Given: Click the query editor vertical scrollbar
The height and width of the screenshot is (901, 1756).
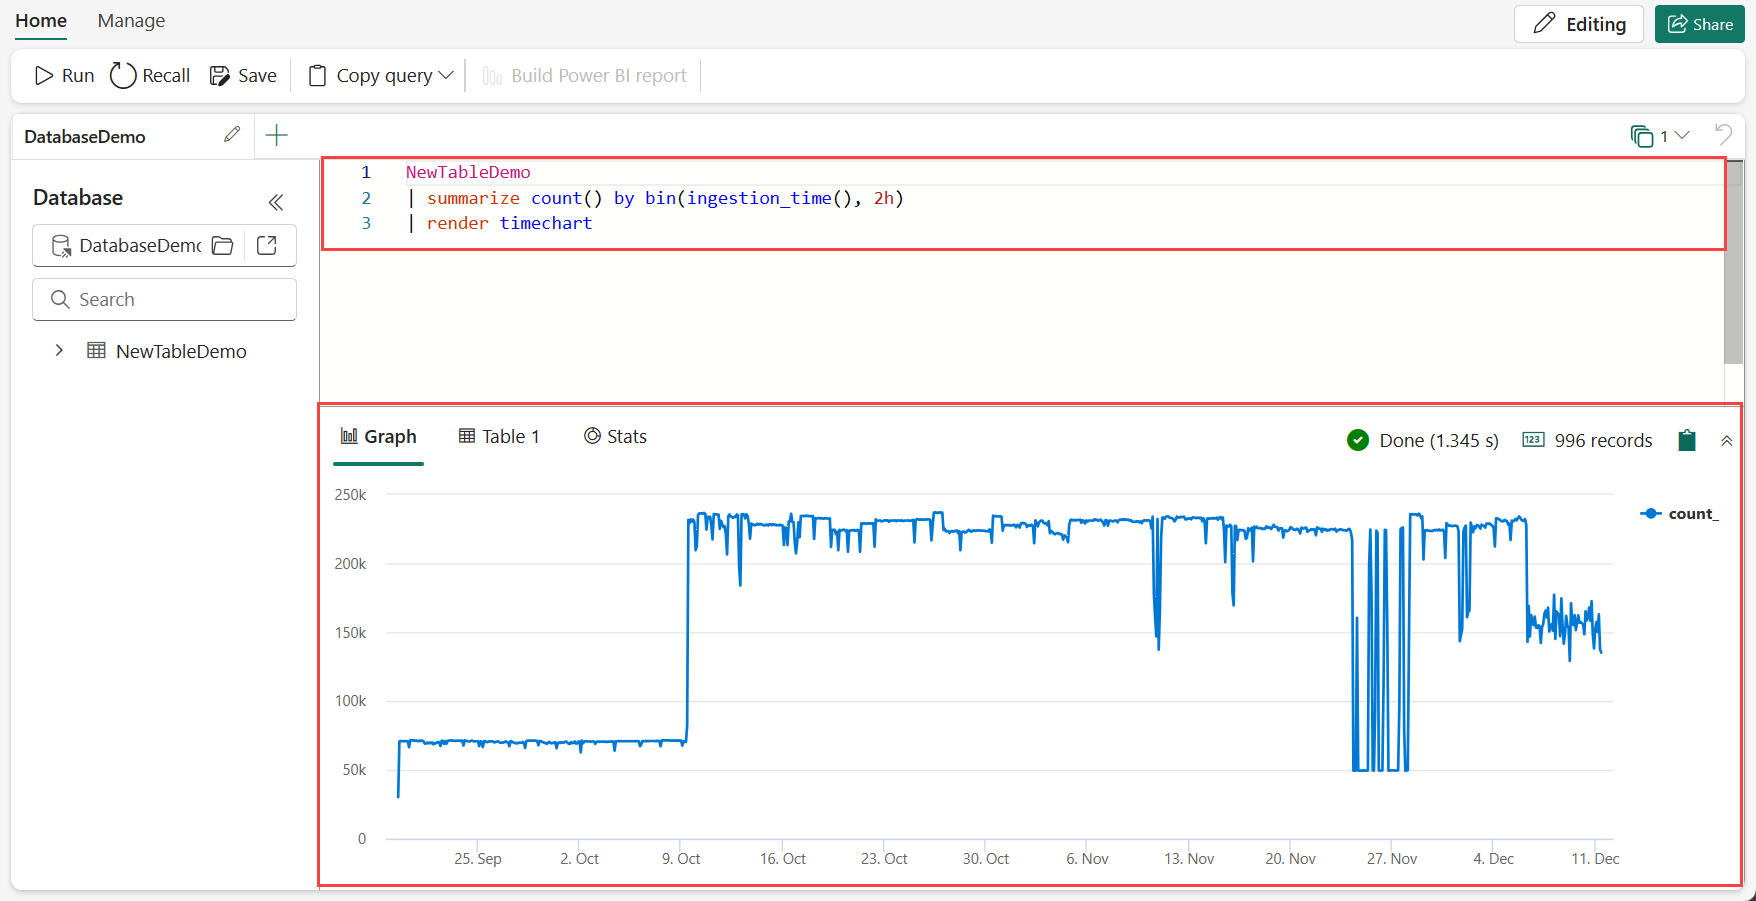Looking at the screenshot, I should [x=1734, y=263].
